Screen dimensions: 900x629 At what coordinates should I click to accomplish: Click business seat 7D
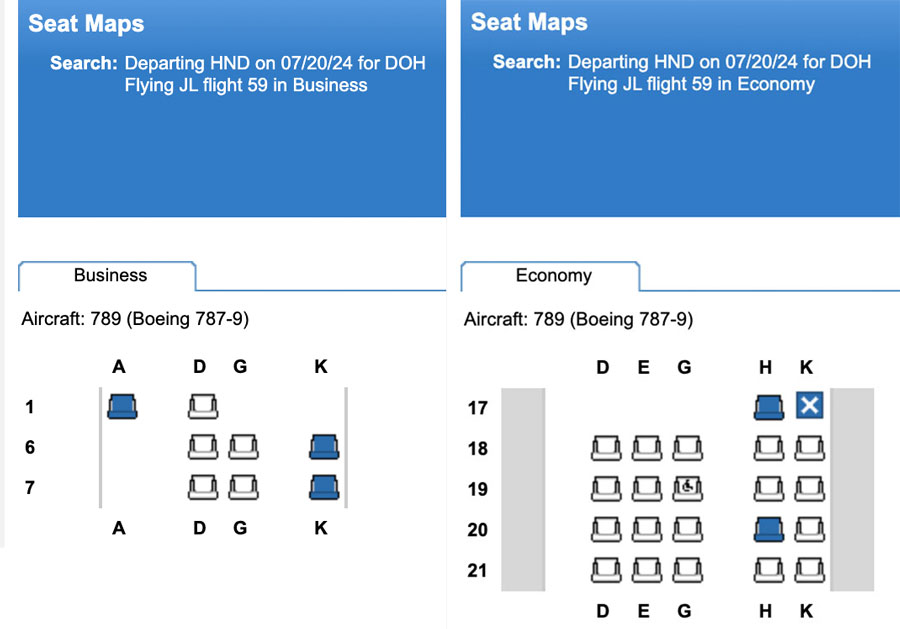point(203,488)
